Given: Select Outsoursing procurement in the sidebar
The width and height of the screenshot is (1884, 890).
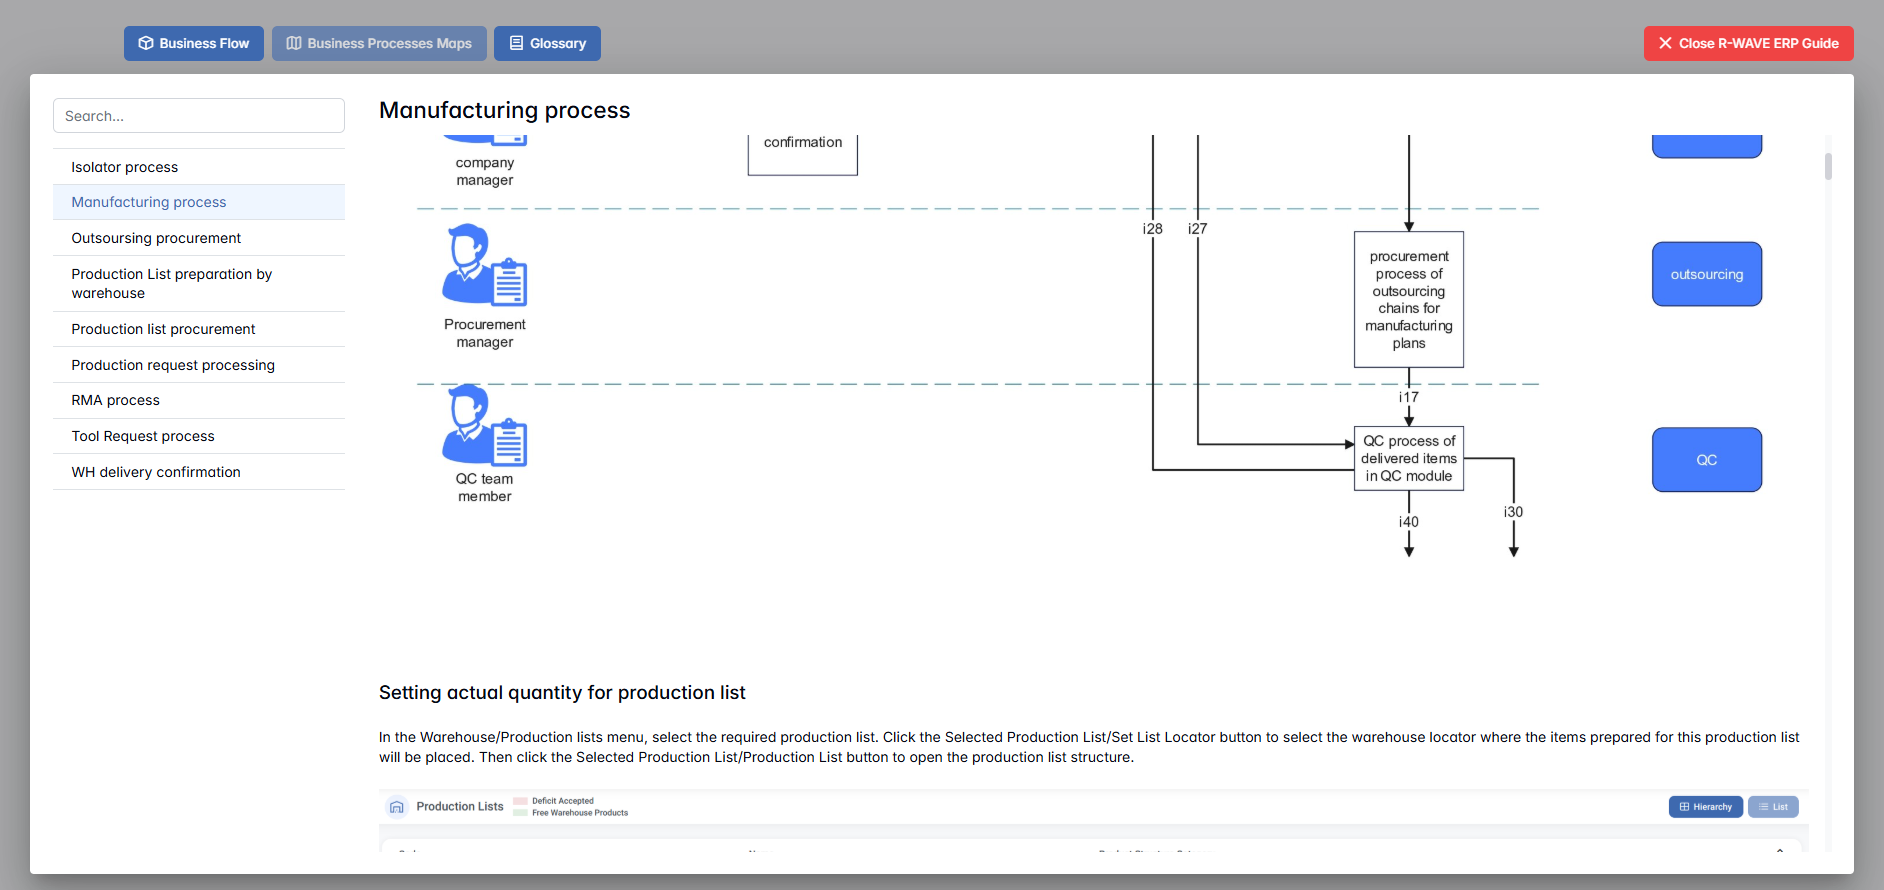Looking at the screenshot, I should point(156,238).
